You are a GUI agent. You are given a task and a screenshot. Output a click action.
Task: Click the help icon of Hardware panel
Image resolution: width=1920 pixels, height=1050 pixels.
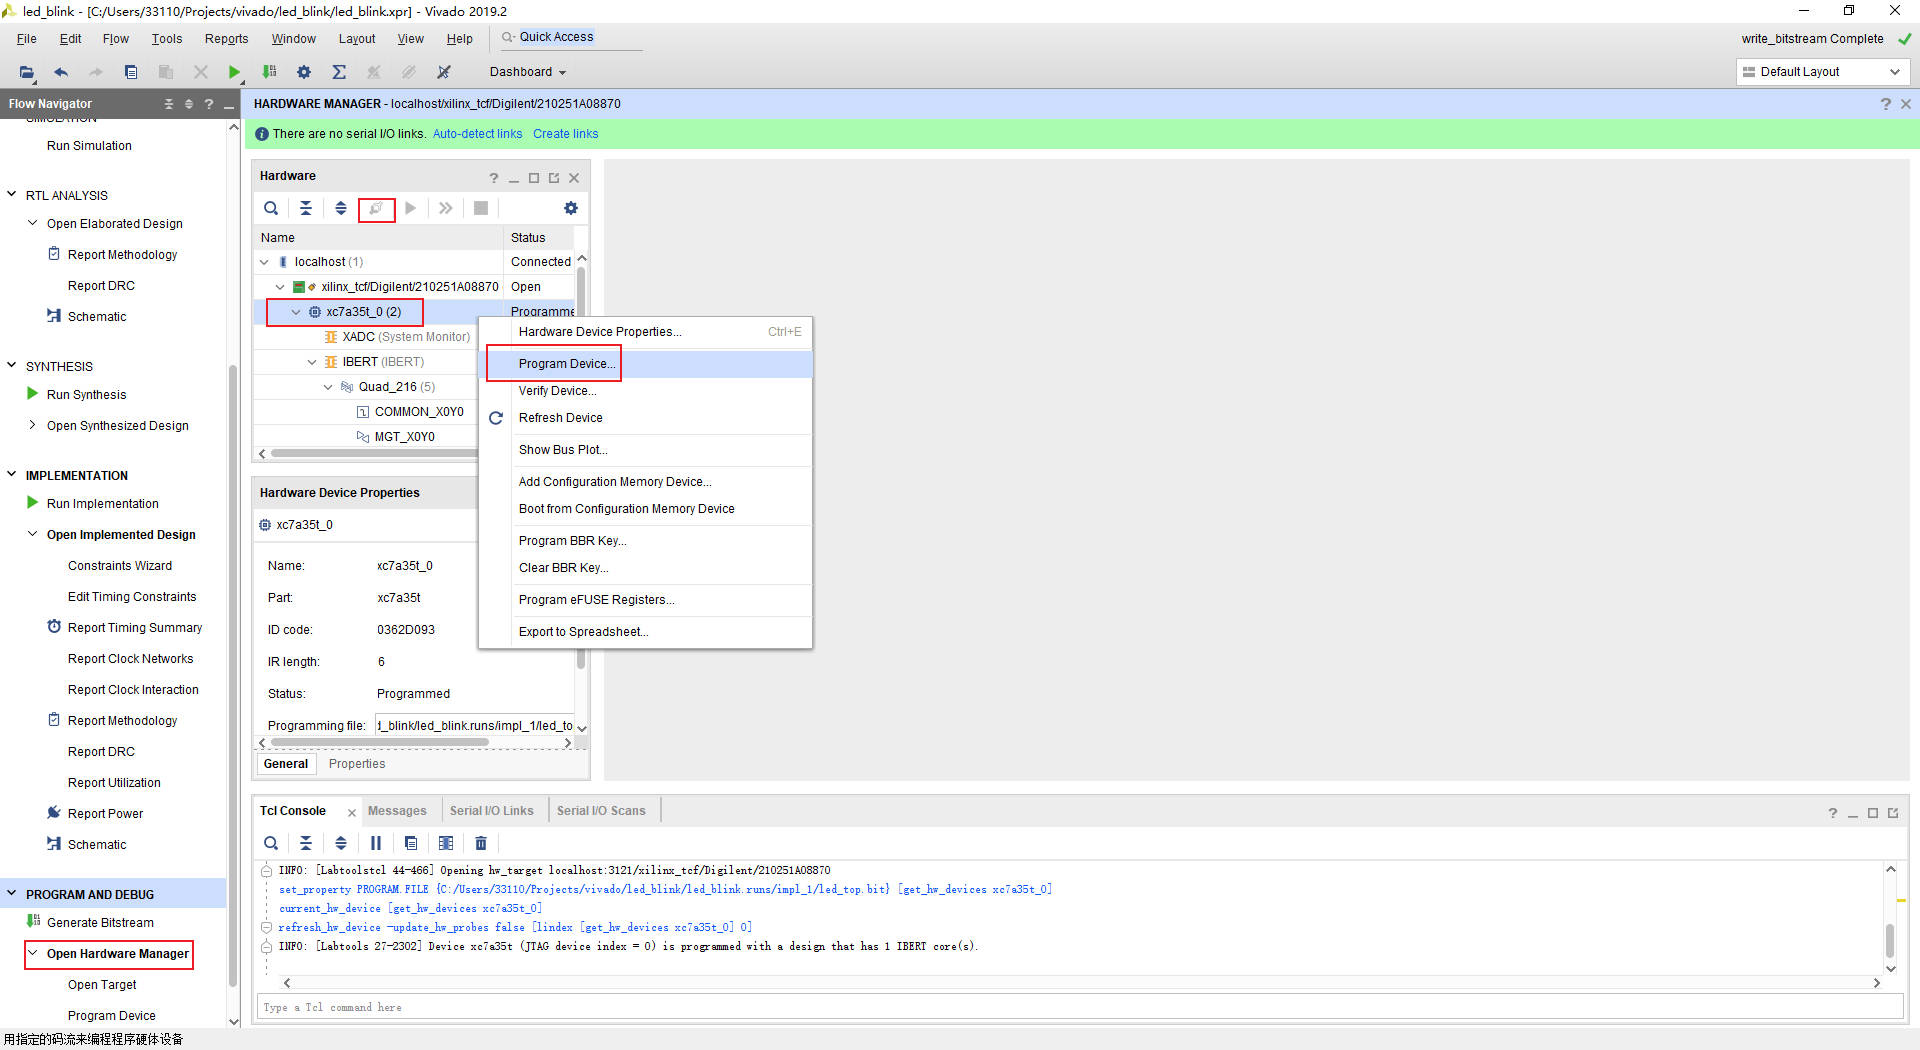(x=493, y=178)
